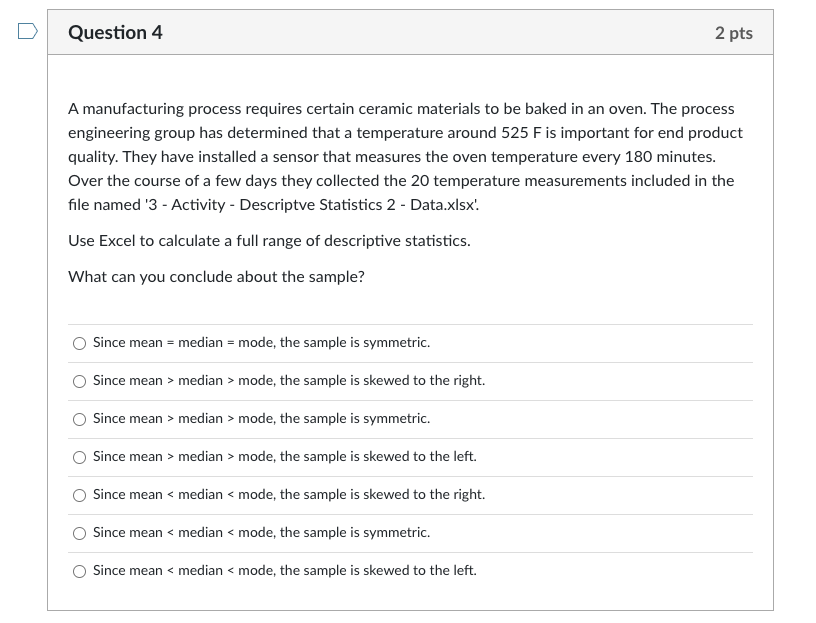The image size is (816, 623).
Task: Click "What can you conclude about the sample?"
Action: pos(216,277)
